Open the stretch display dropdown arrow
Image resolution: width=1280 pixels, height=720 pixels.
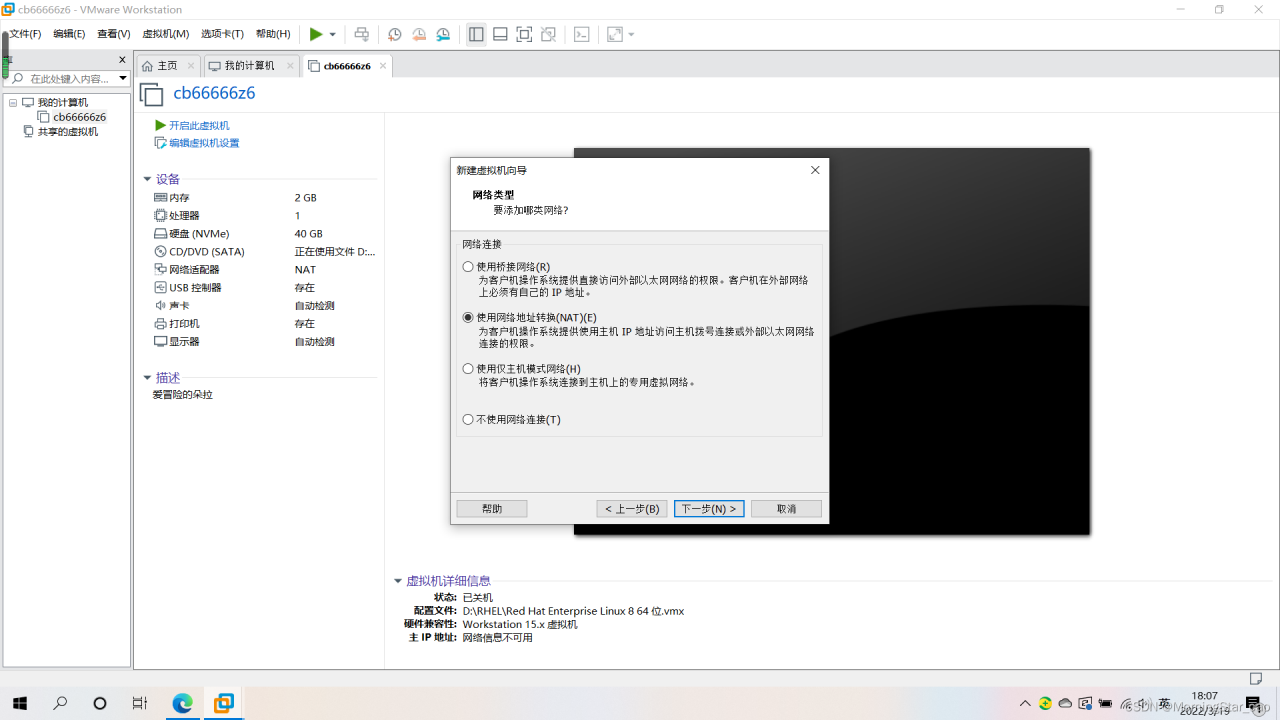(631, 35)
